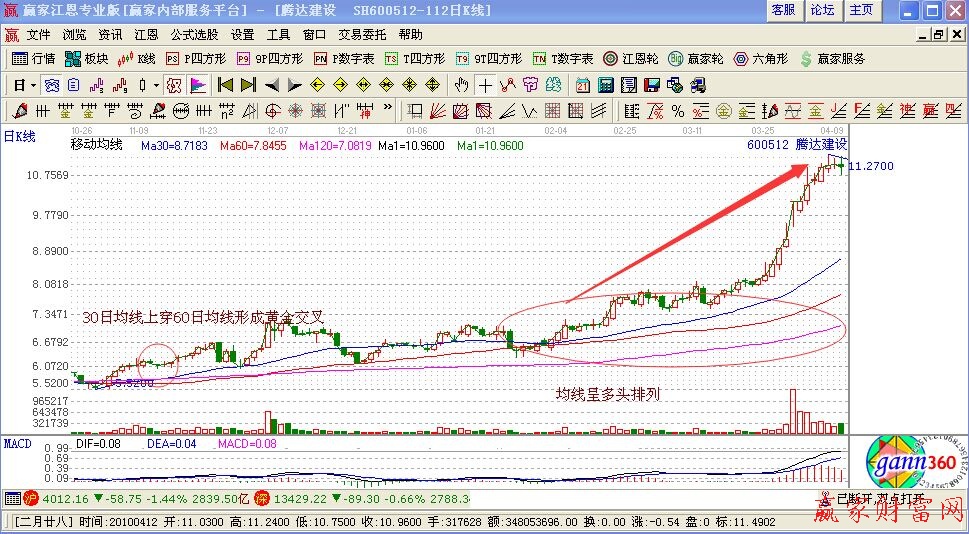The image size is (969, 534).
Task: Click the percent (%) drawing tool
Action: (677, 110)
